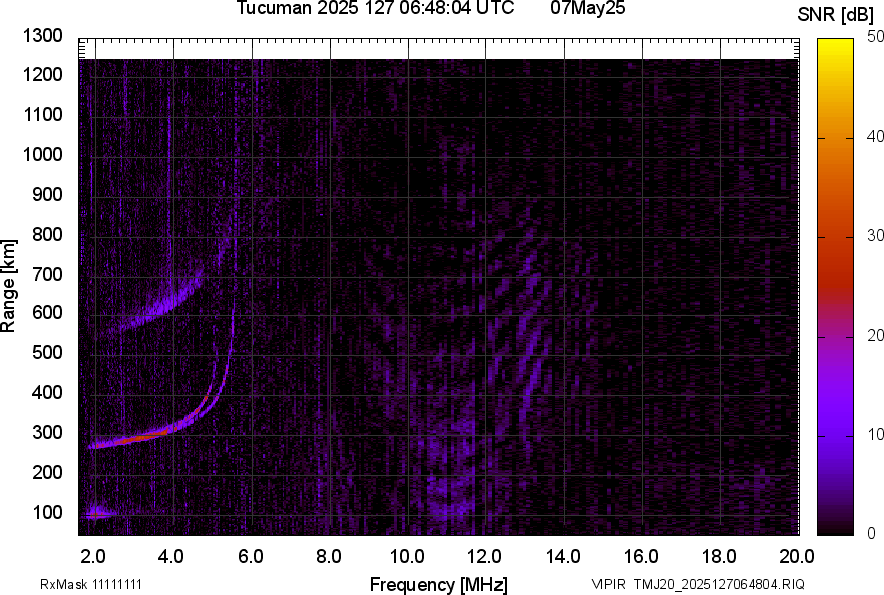Click the frequency tick label '10.0'

click(x=407, y=557)
